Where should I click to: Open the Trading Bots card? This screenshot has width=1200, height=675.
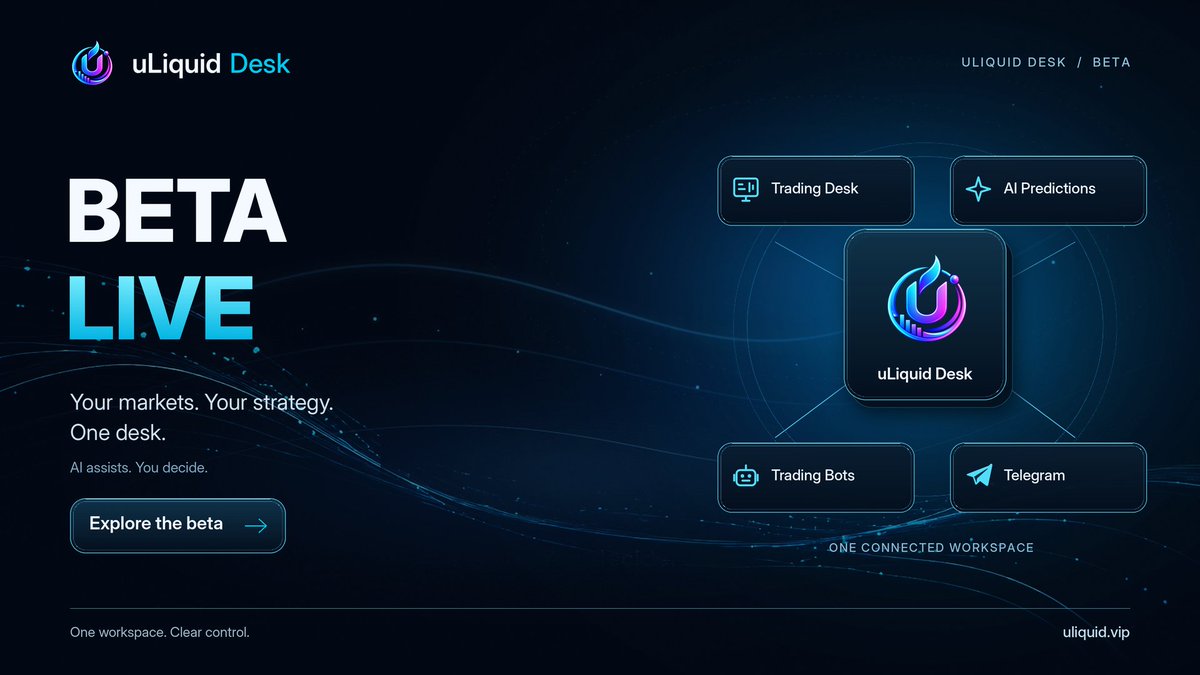(816, 477)
